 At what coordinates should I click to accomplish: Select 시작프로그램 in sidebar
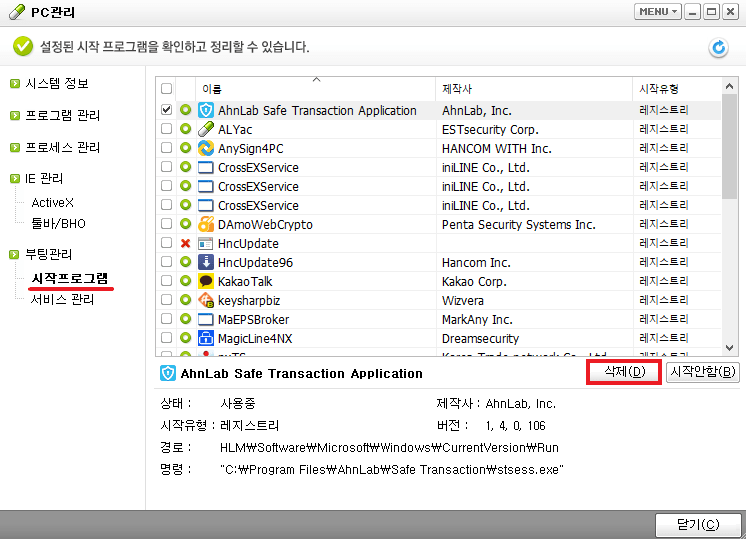click(69, 279)
